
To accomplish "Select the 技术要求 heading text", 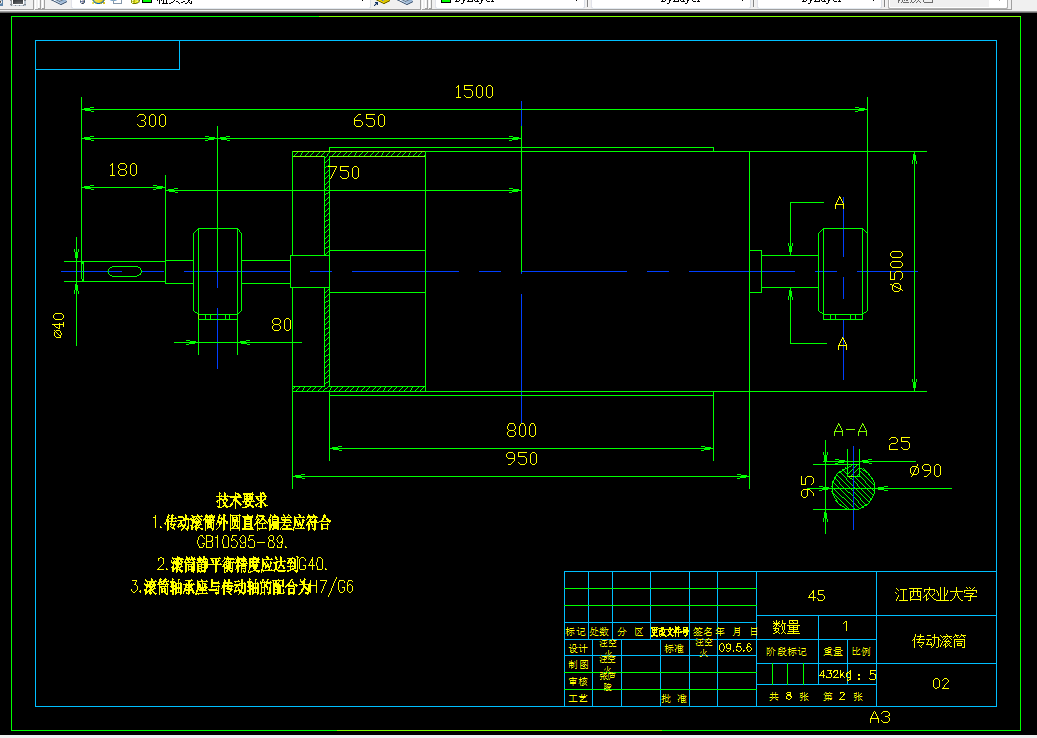I will (x=242, y=501).
